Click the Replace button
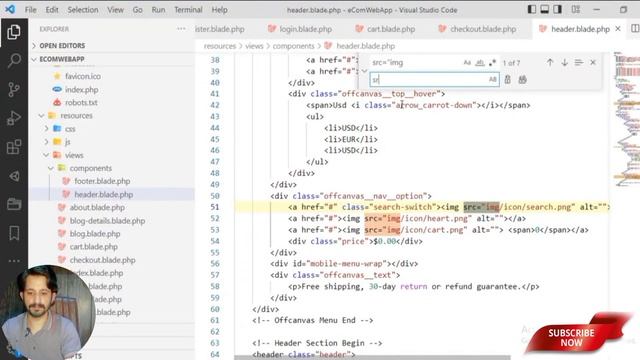Screen dimensions: 640x360 507,80
